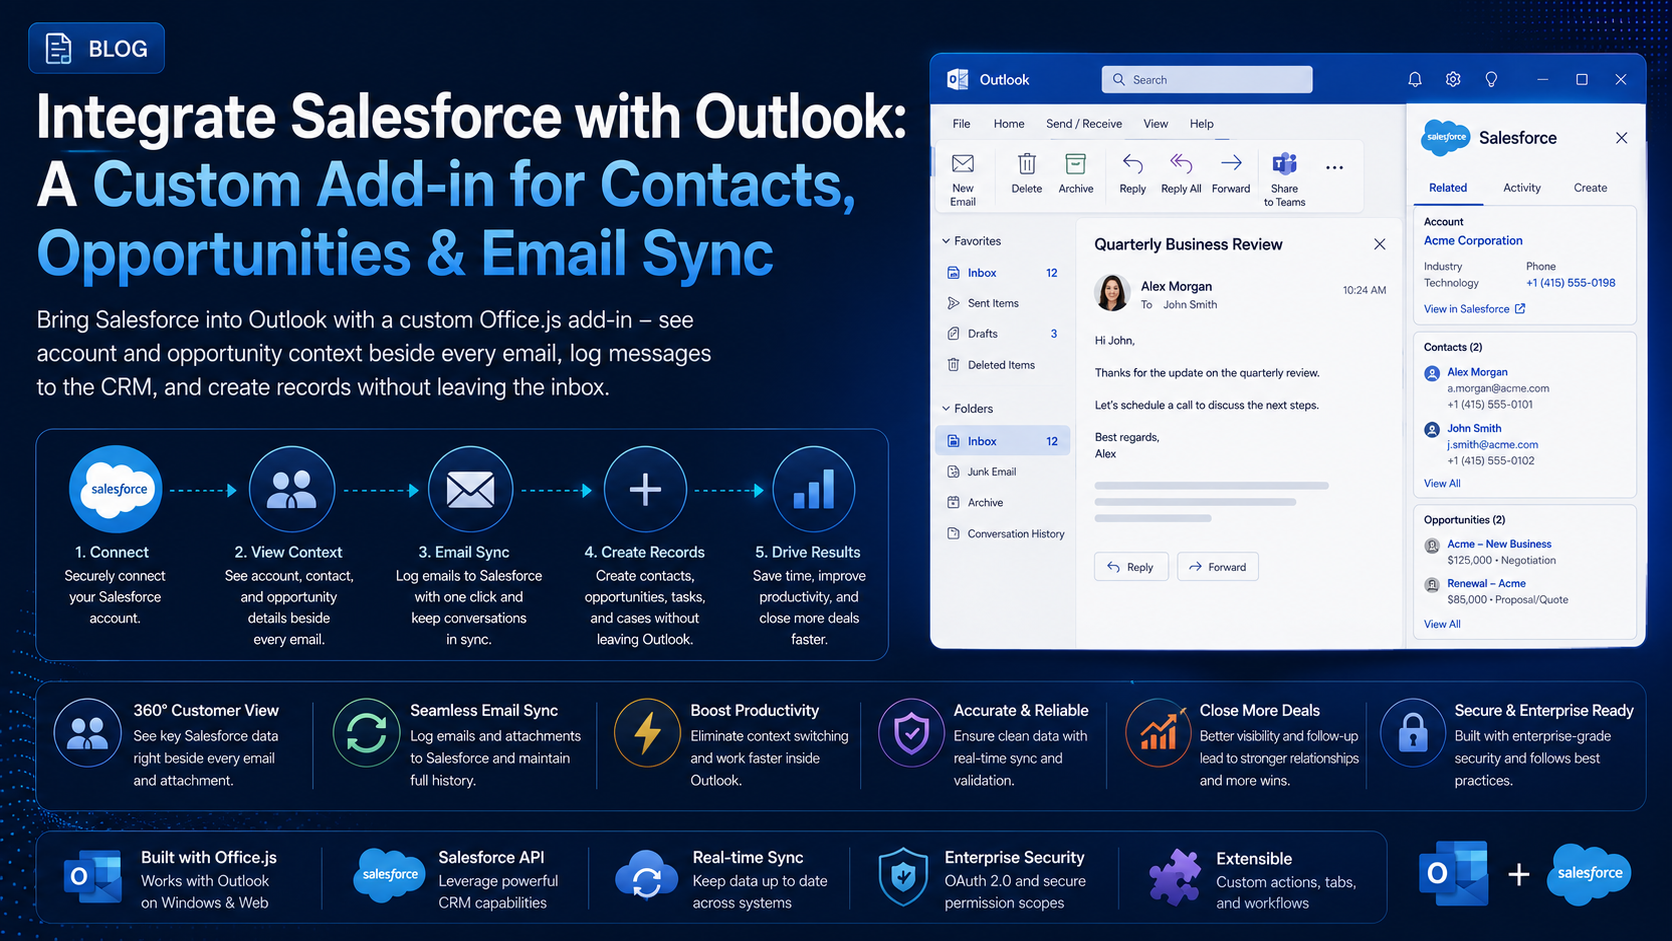
Task: Click the phone number +1 (415) 555-0198
Action: pyautogui.click(x=1570, y=283)
